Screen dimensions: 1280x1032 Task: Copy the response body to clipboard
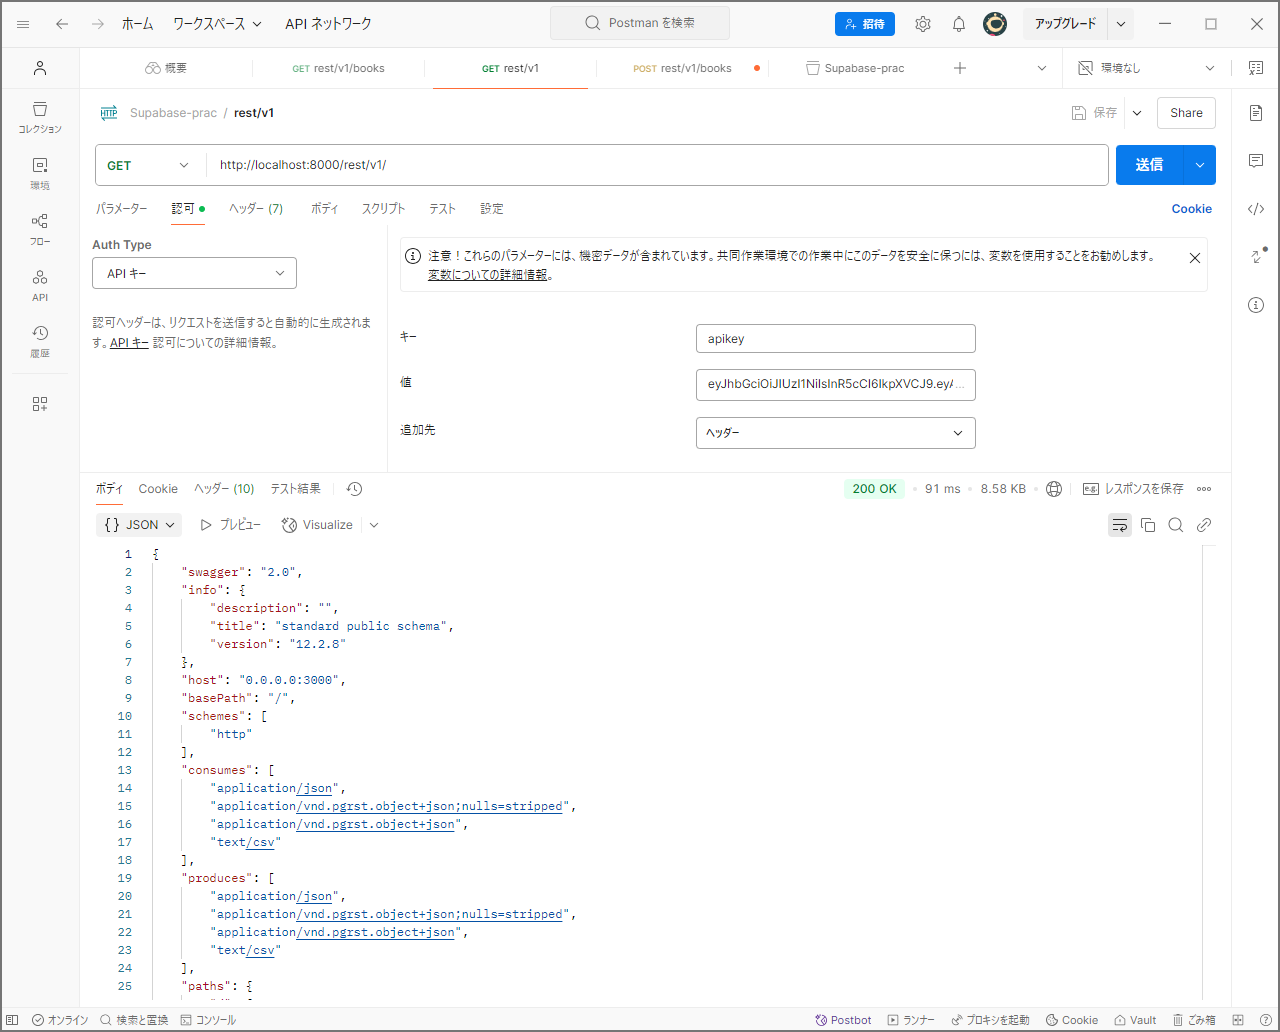[x=1148, y=524]
